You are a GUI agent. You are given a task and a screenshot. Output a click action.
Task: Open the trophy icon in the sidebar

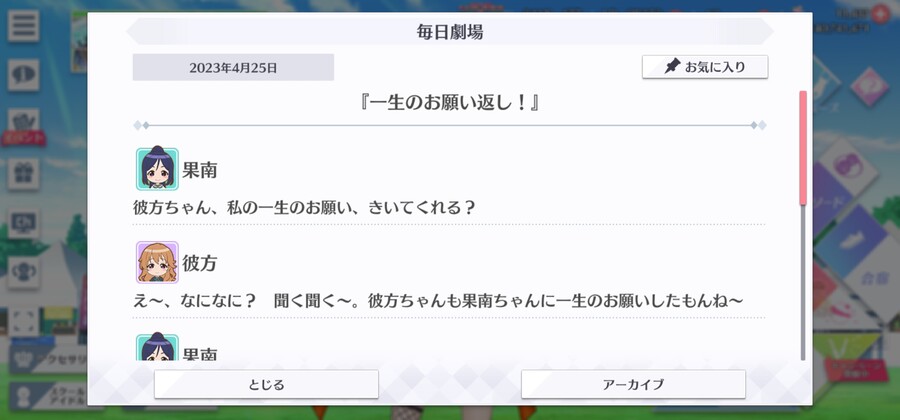(x=24, y=273)
